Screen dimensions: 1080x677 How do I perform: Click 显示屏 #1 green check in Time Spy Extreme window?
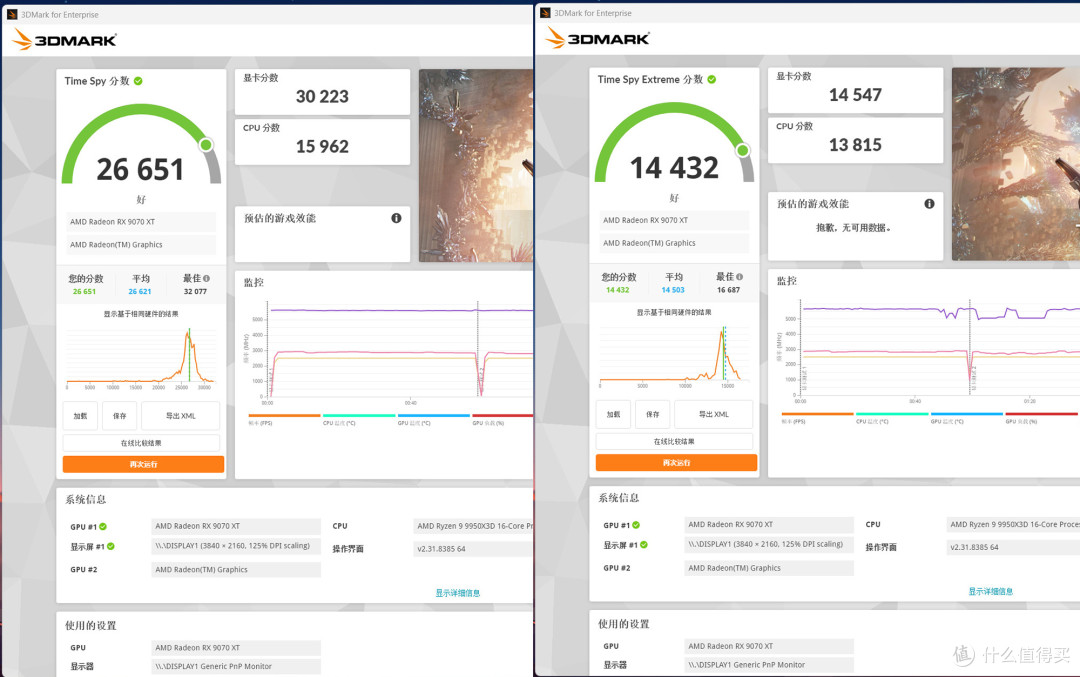click(x=644, y=545)
